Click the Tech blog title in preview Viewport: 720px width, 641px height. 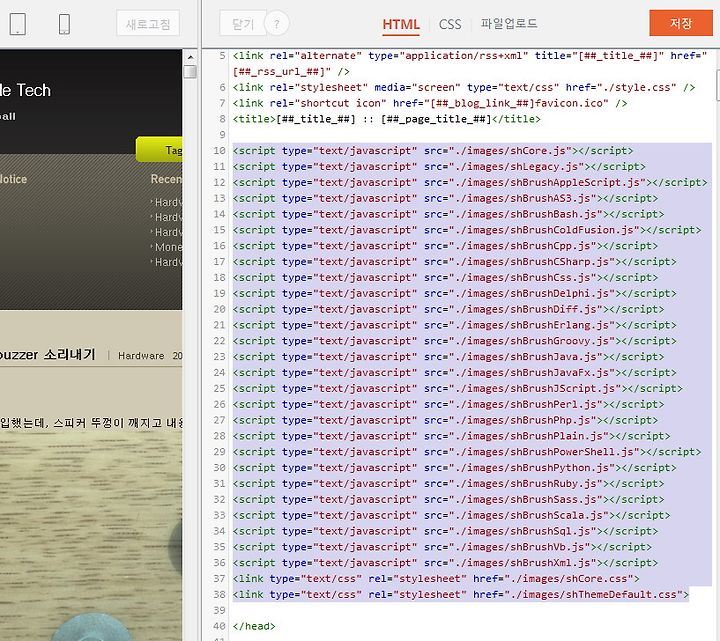pos(26,90)
